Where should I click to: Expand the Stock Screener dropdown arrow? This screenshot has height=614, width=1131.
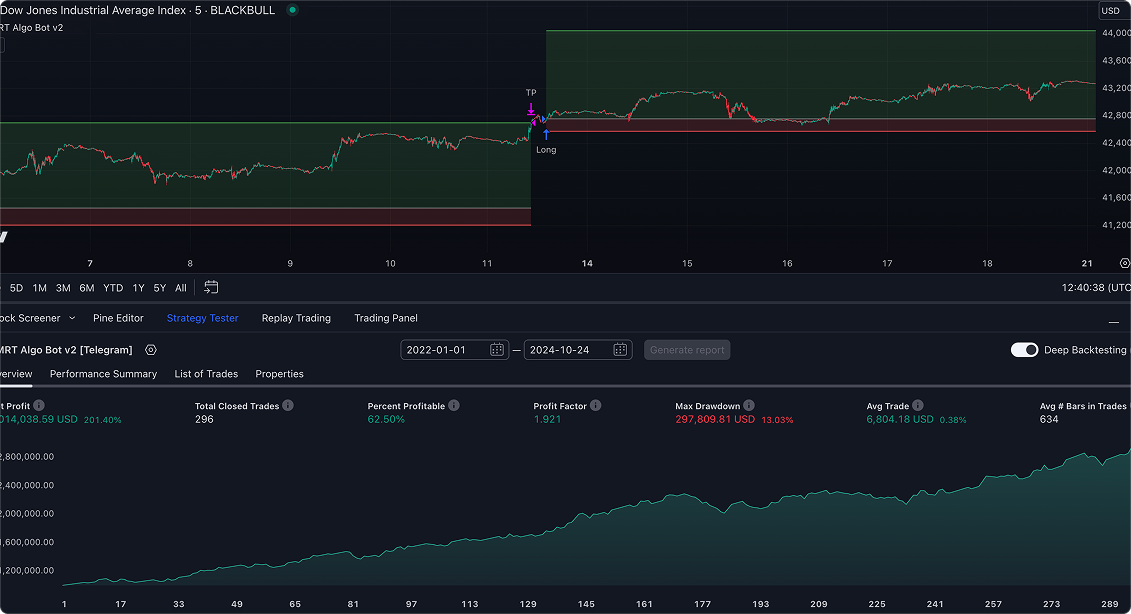(72, 318)
